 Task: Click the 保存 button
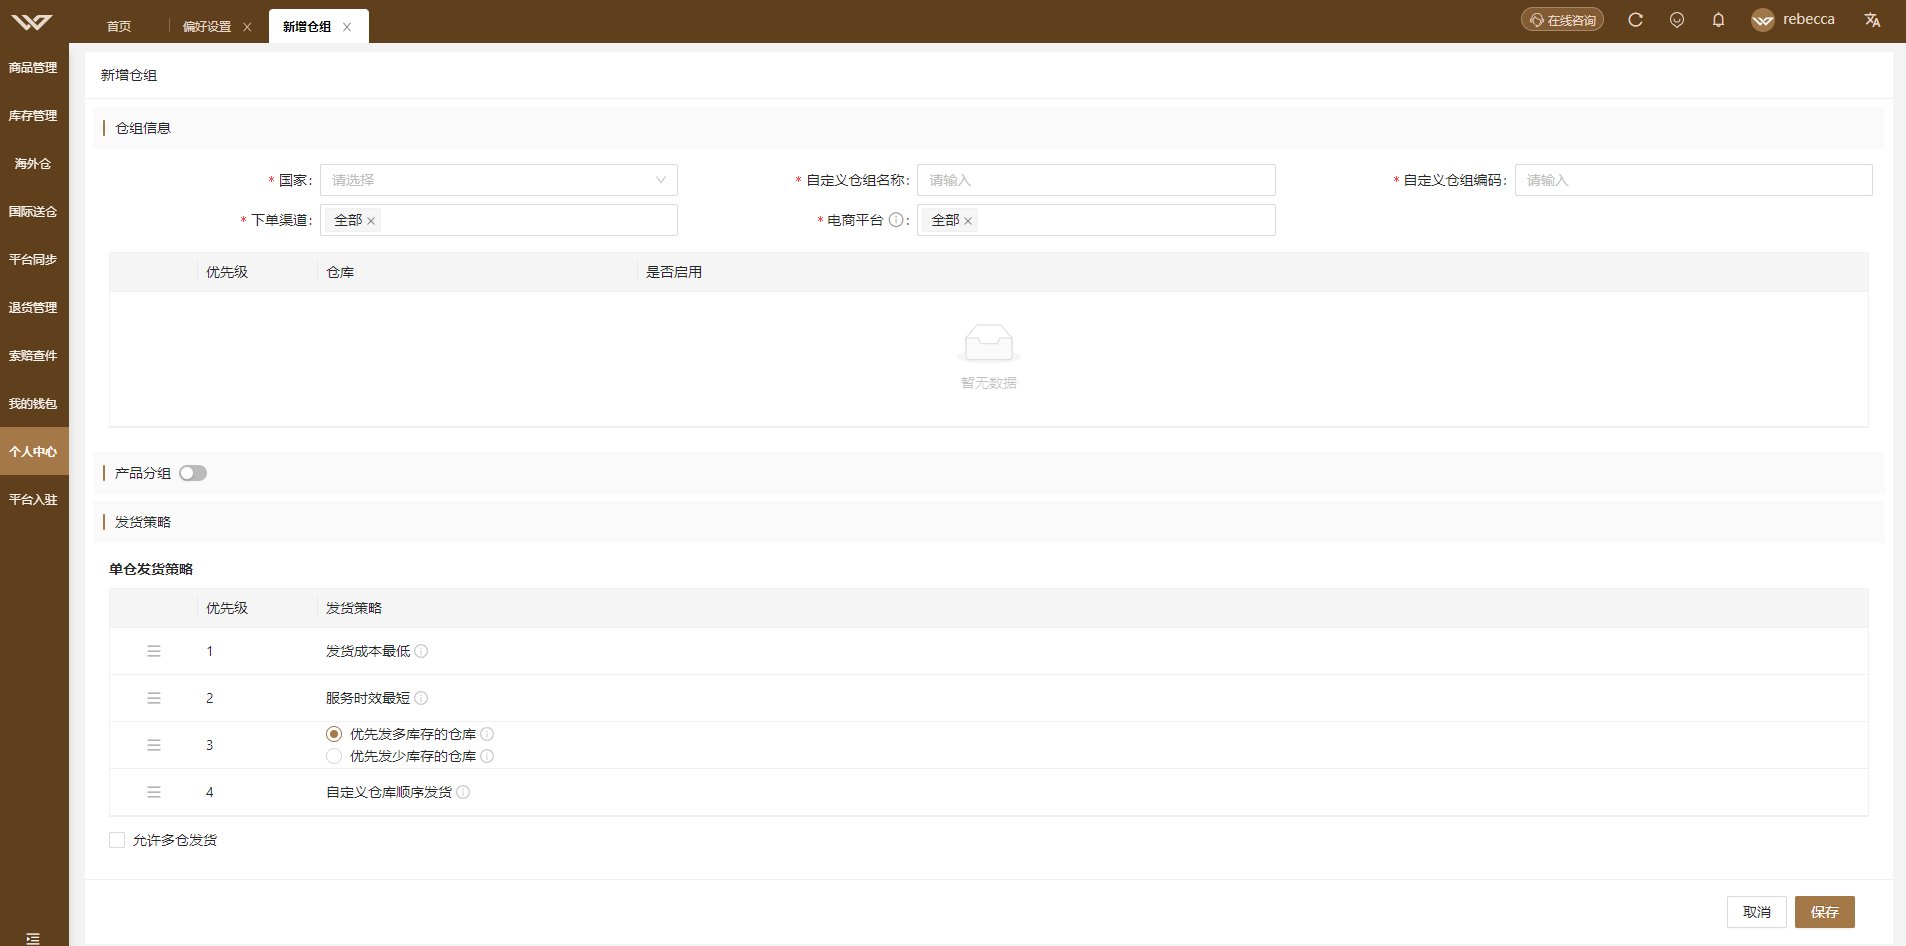click(x=1825, y=912)
